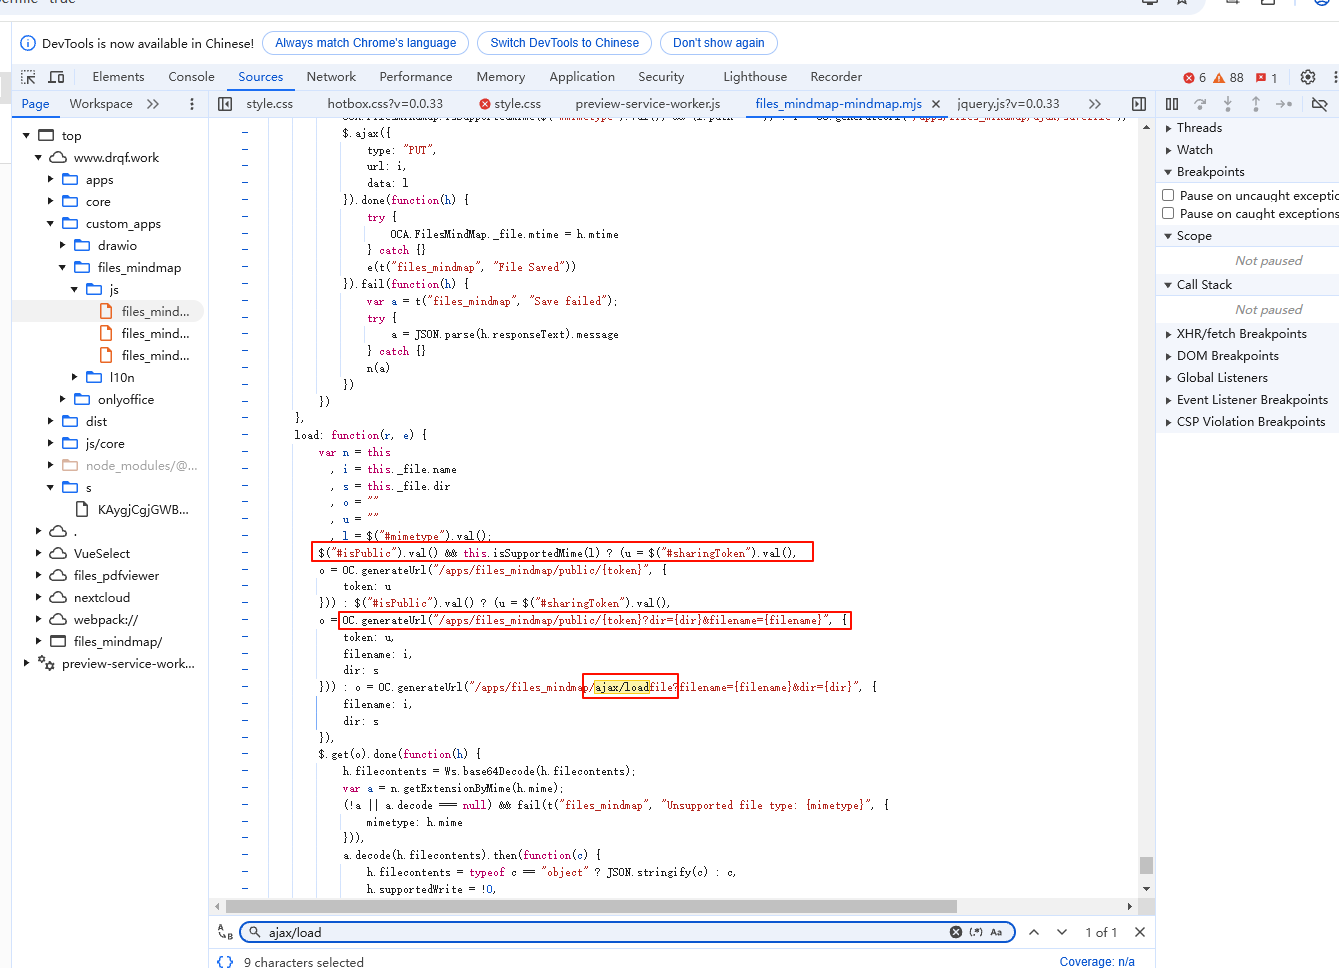Show more editor tabs chevron
This screenshot has width=1339, height=968.
pyautogui.click(x=1095, y=104)
